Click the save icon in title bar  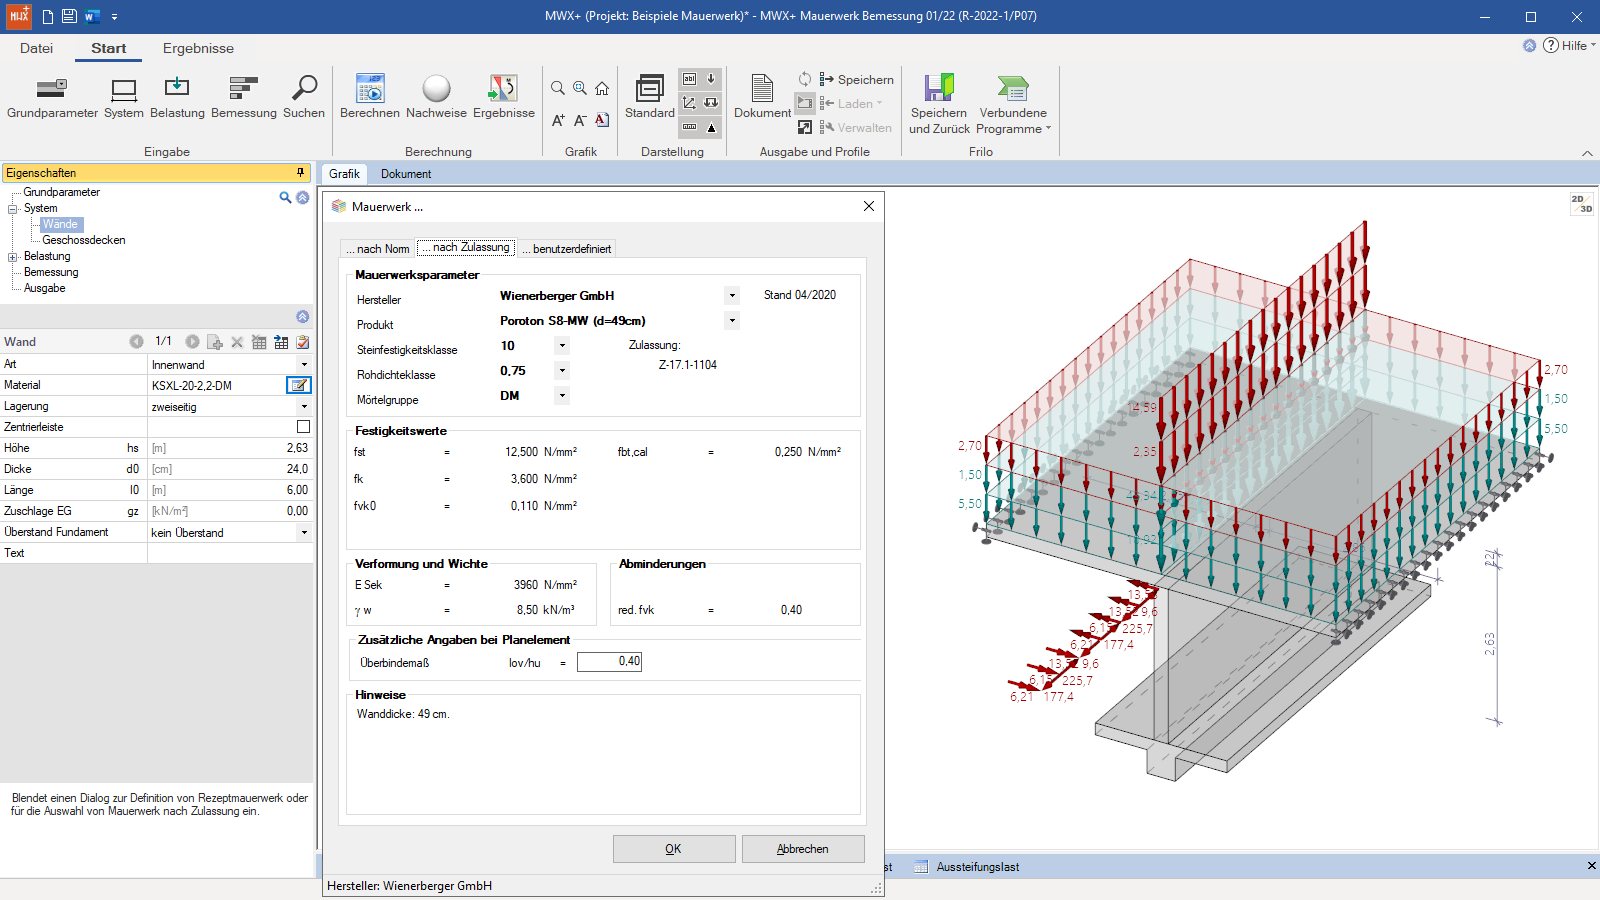point(69,16)
